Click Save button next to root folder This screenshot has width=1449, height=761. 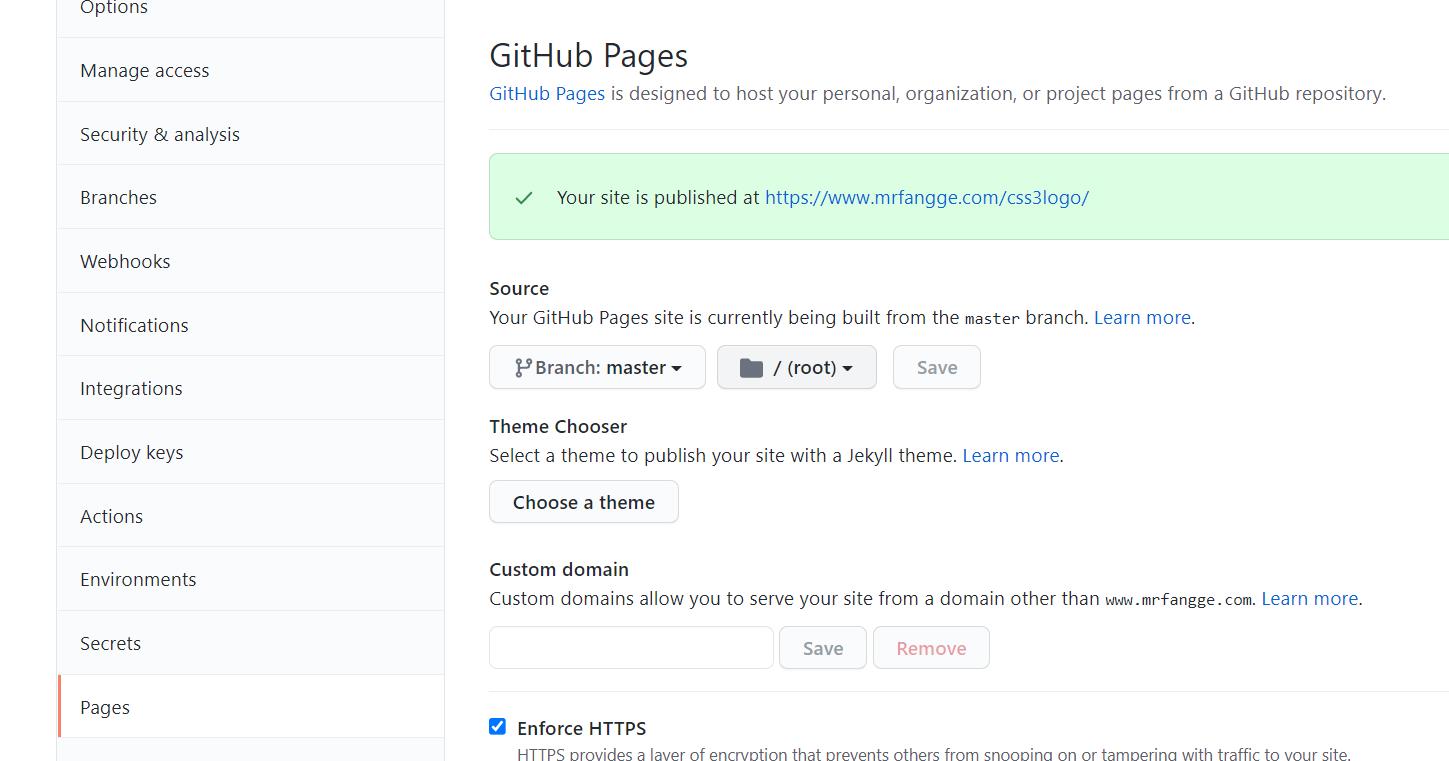click(937, 367)
